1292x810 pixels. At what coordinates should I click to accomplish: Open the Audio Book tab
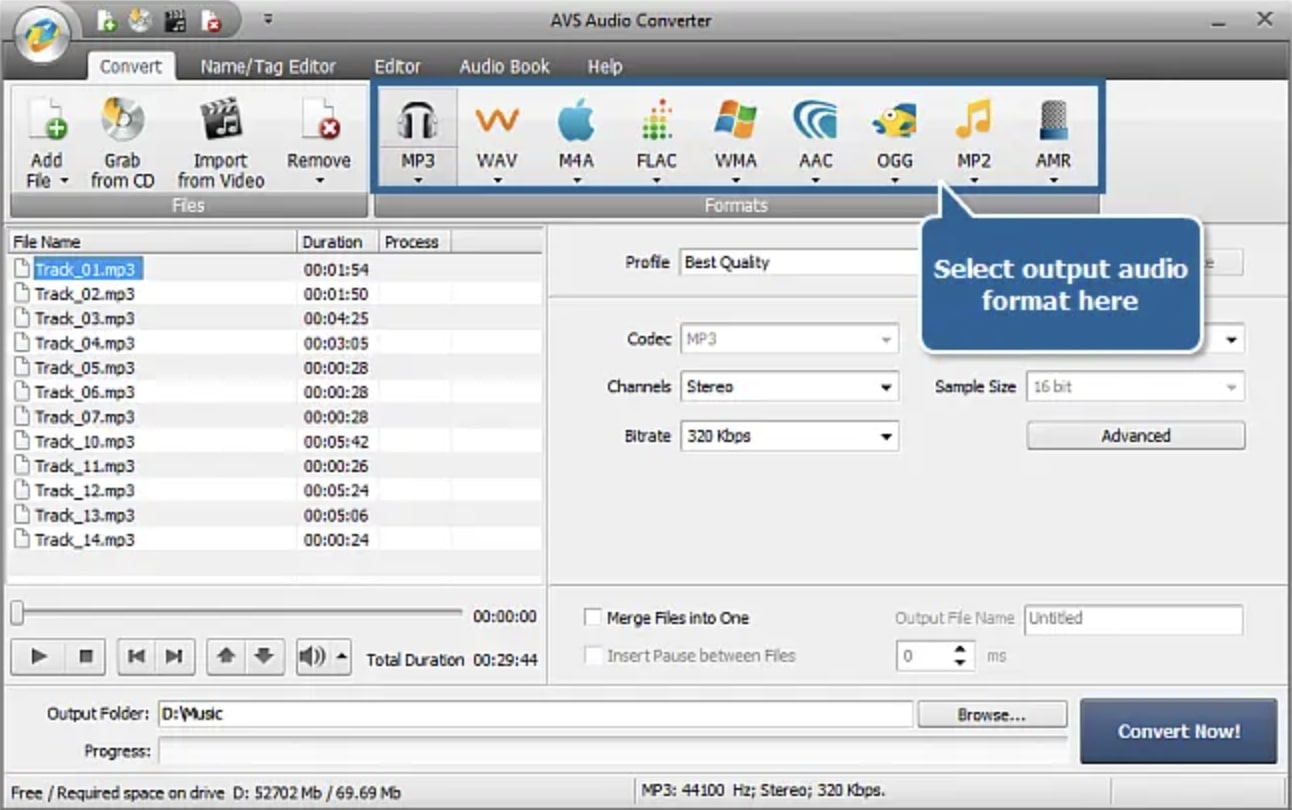coord(504,67)
